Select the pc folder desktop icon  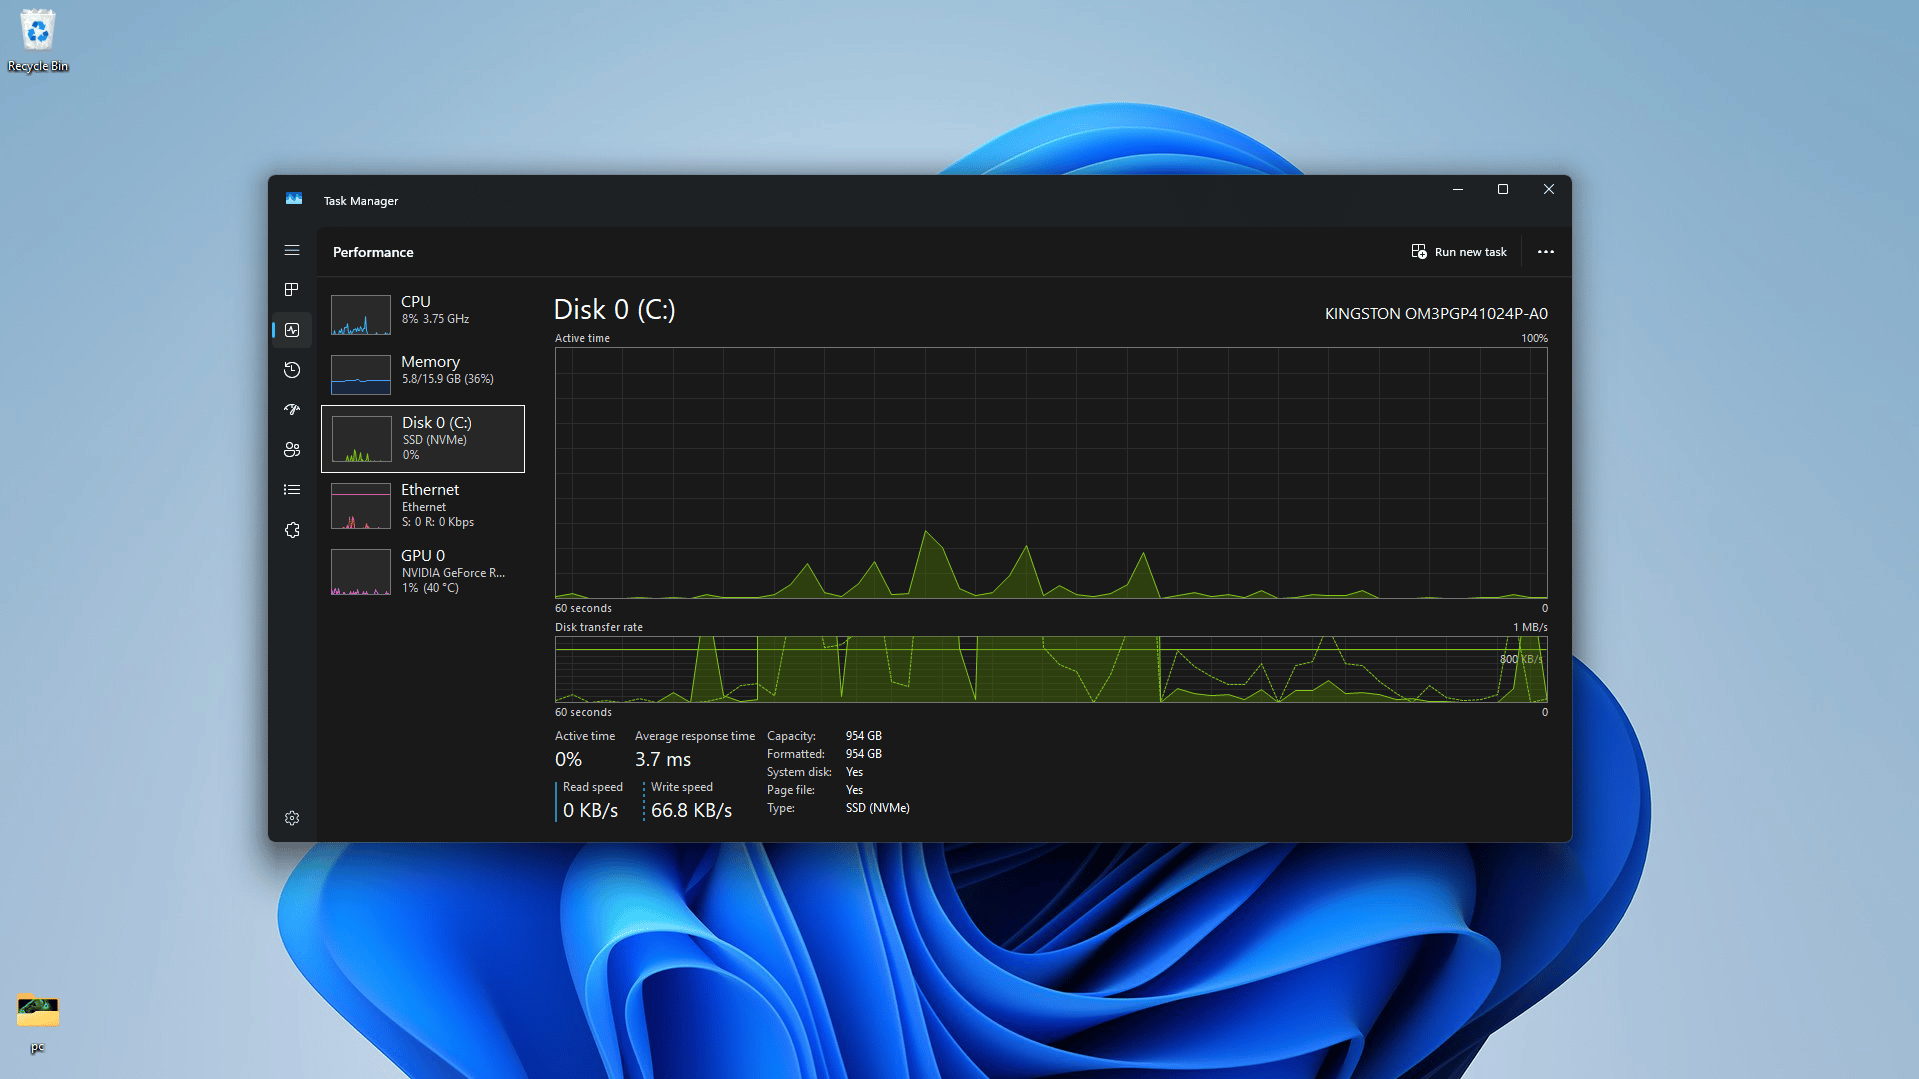point(37,1022)
